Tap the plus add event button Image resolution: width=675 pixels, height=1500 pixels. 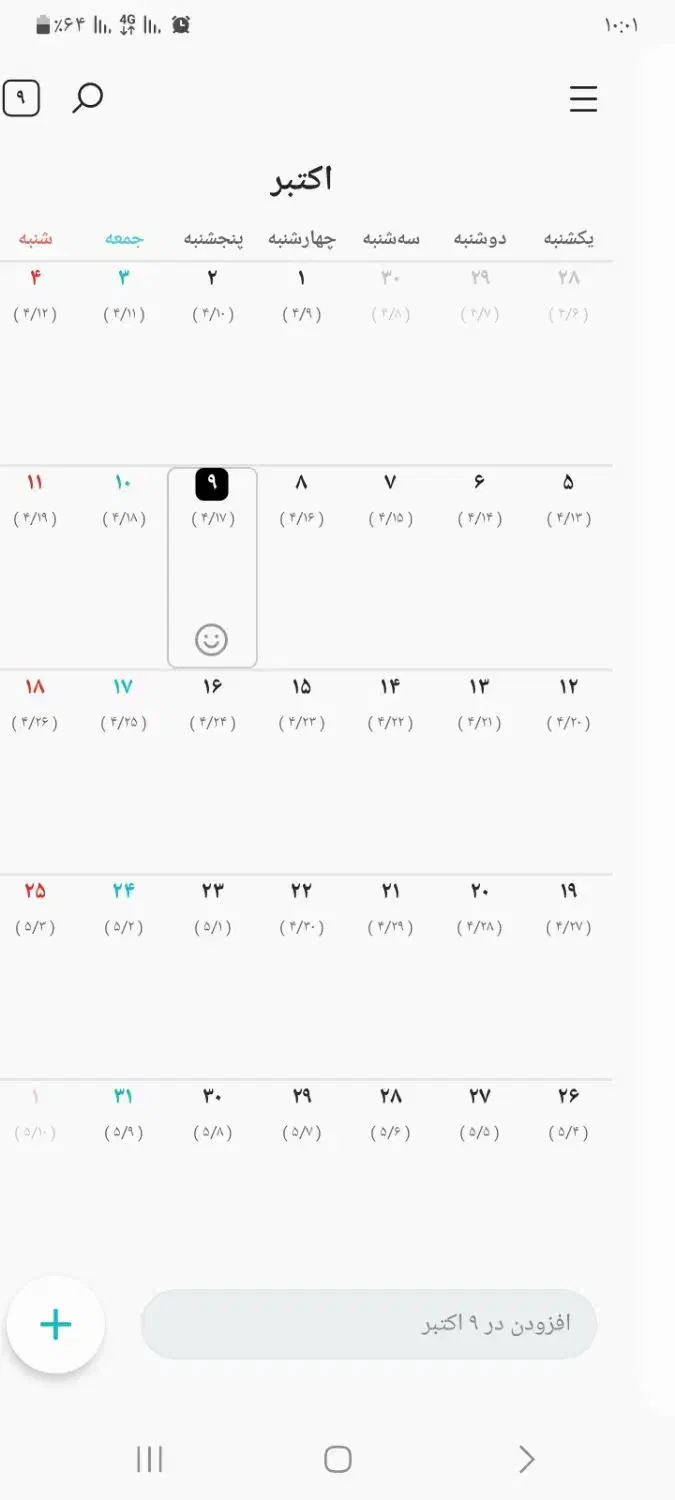point(56,1324)
